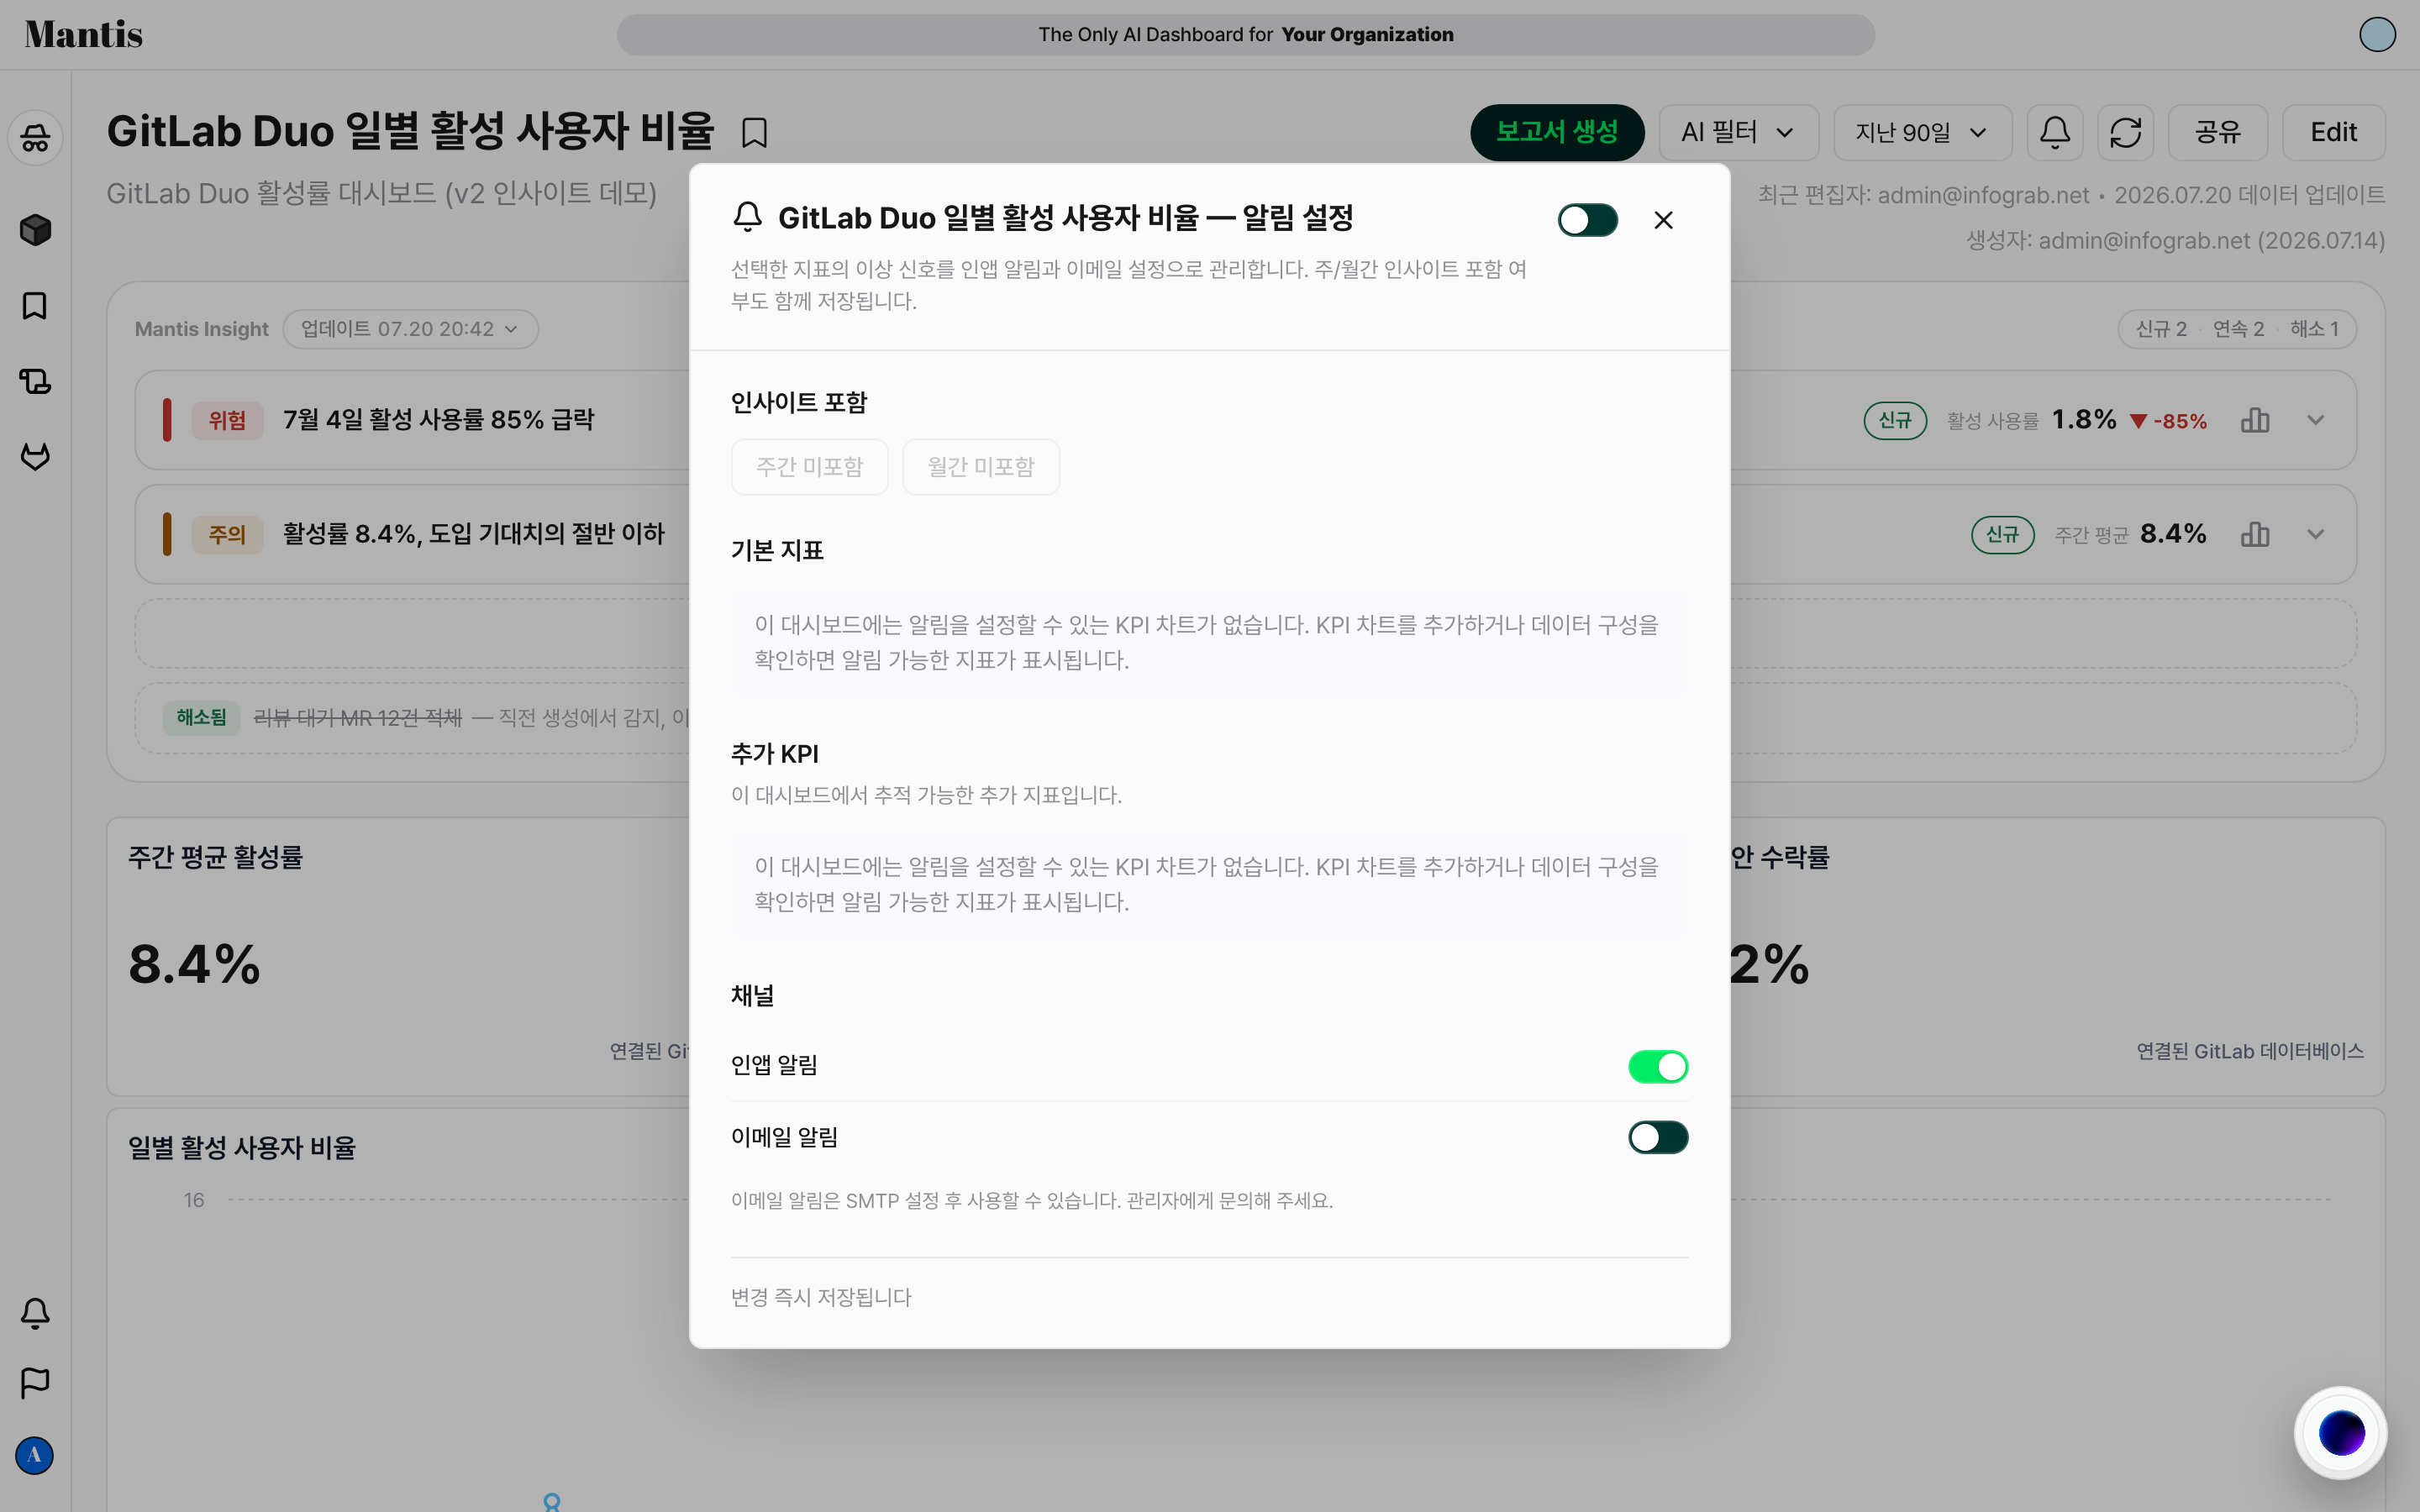
Task: Open the flag icon in sidebar
Action: pos(35,1383)
